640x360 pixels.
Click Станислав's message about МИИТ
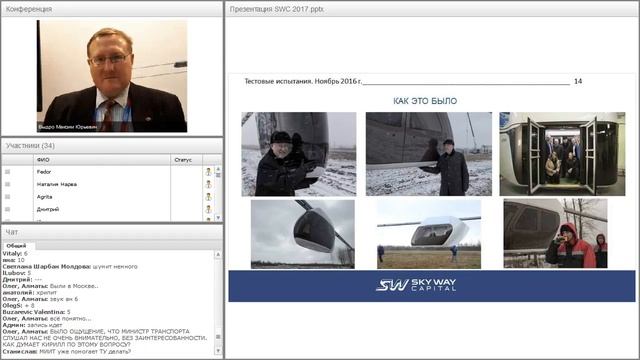tap(67, 351)
